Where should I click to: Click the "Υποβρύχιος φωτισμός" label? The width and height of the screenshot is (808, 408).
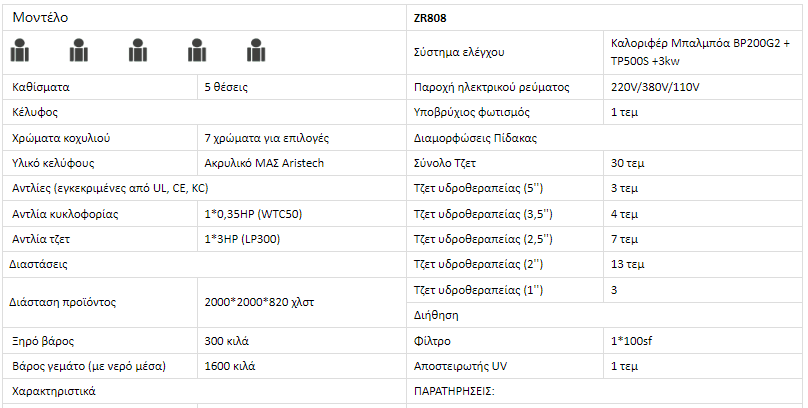471,112
